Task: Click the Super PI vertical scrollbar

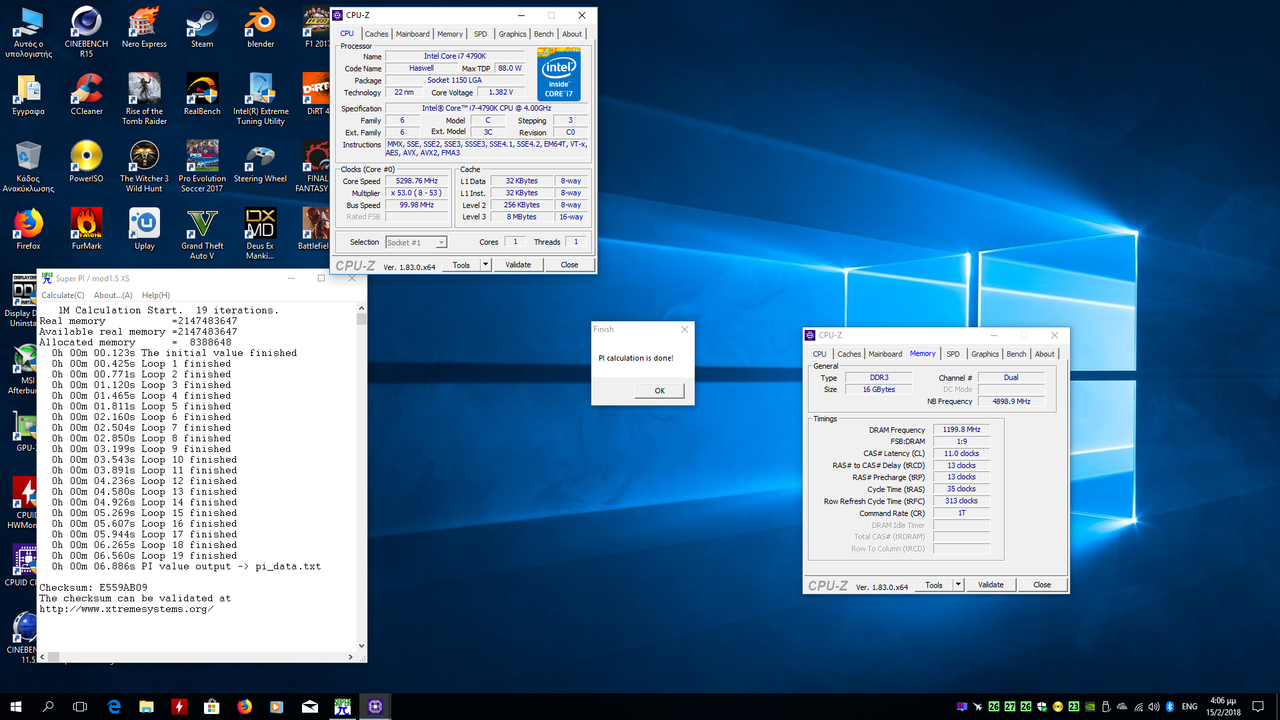Action: [362, 478]
